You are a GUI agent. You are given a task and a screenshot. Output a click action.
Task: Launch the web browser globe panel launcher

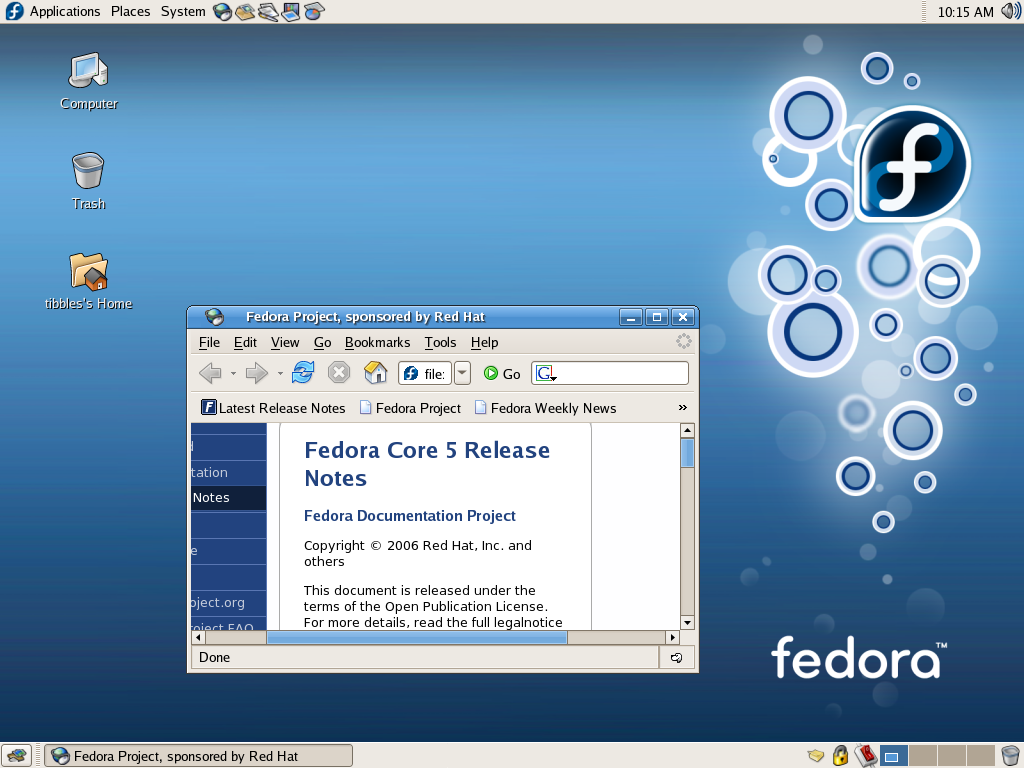coord(223,12)
